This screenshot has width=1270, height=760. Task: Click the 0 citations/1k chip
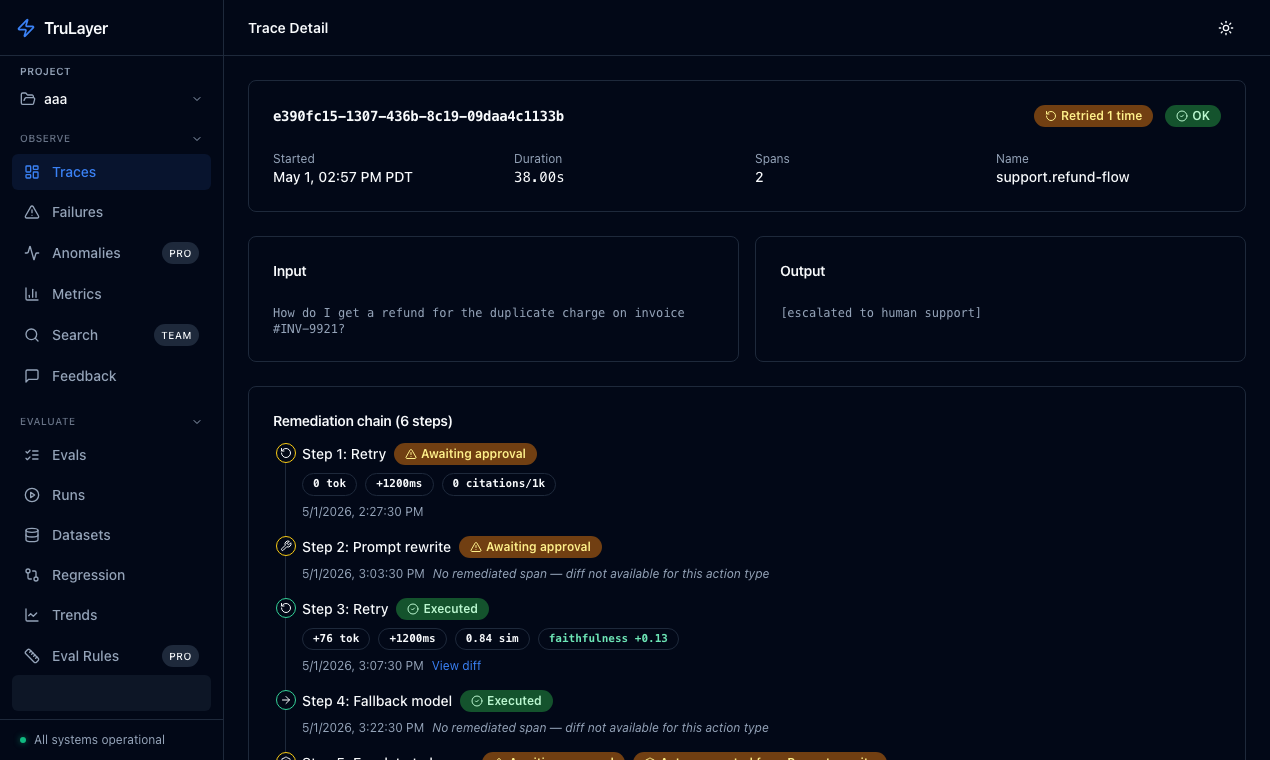coord(499,484)
